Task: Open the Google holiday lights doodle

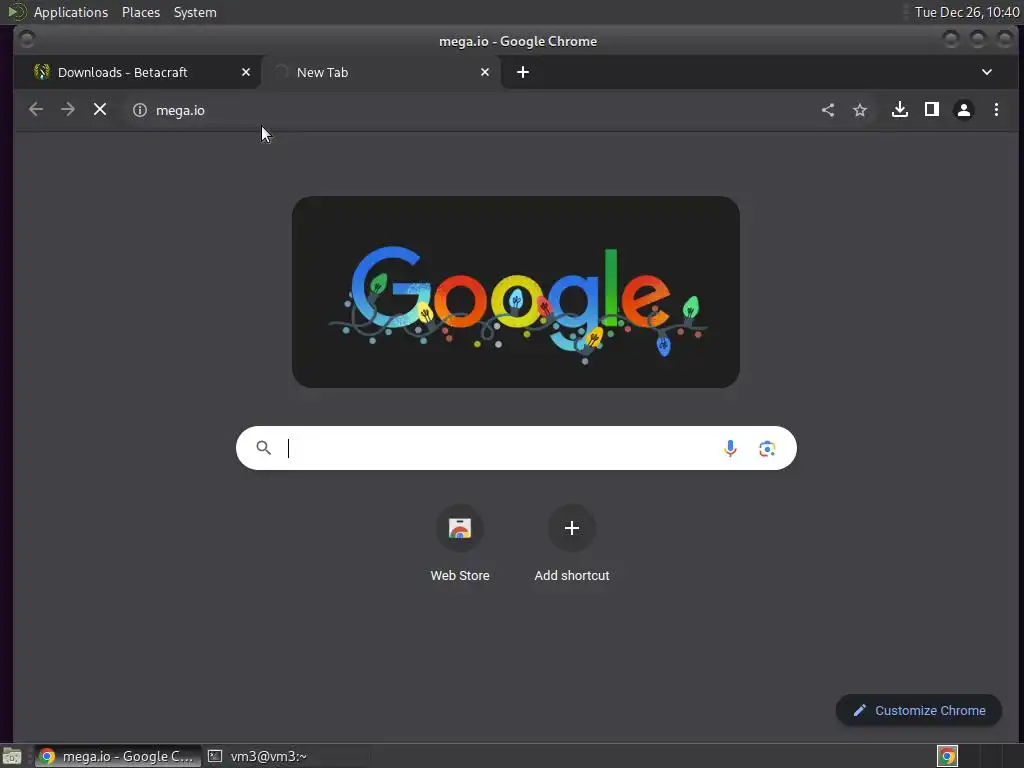Action: pos(516,292)
